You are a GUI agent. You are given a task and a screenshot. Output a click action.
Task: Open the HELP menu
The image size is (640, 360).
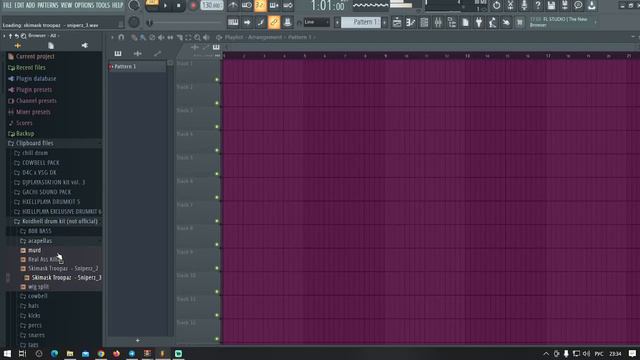(x=118, y=5)
